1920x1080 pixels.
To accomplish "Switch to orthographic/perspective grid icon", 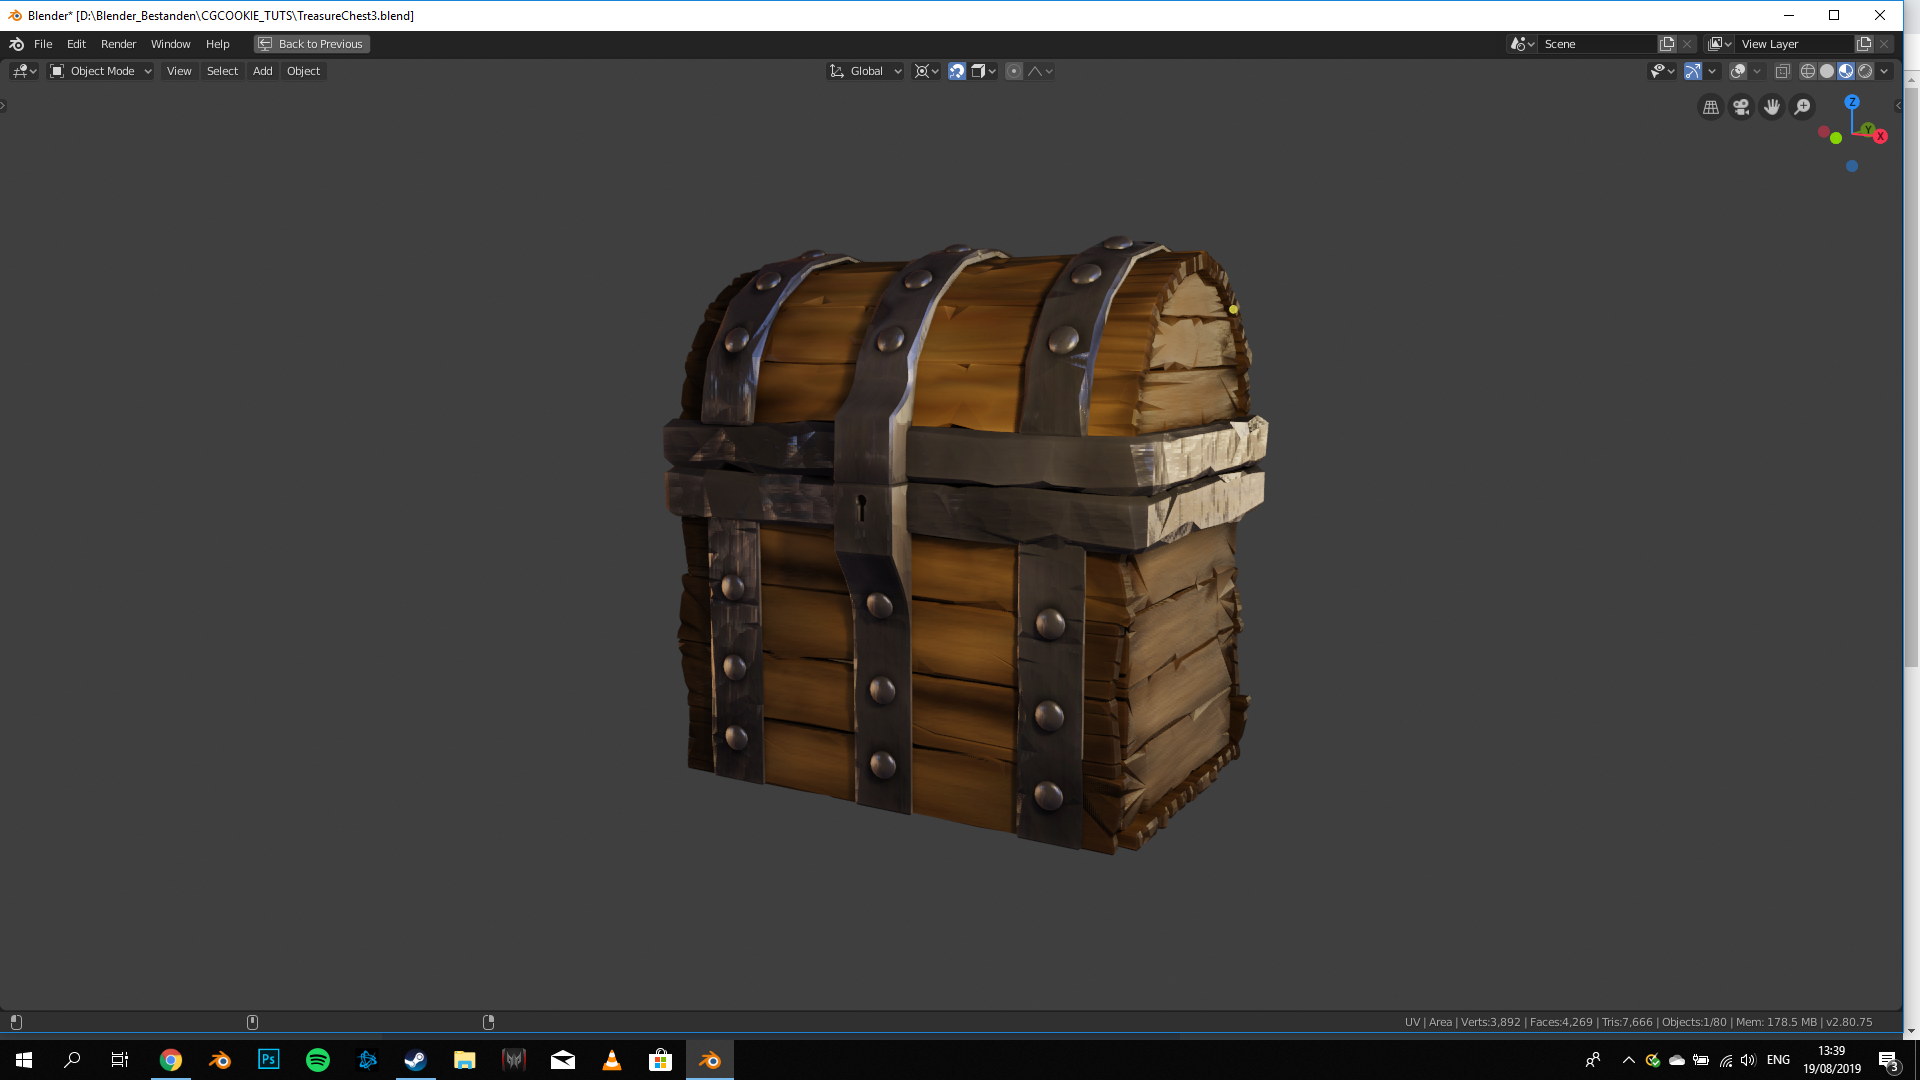I will point(1711,107).
